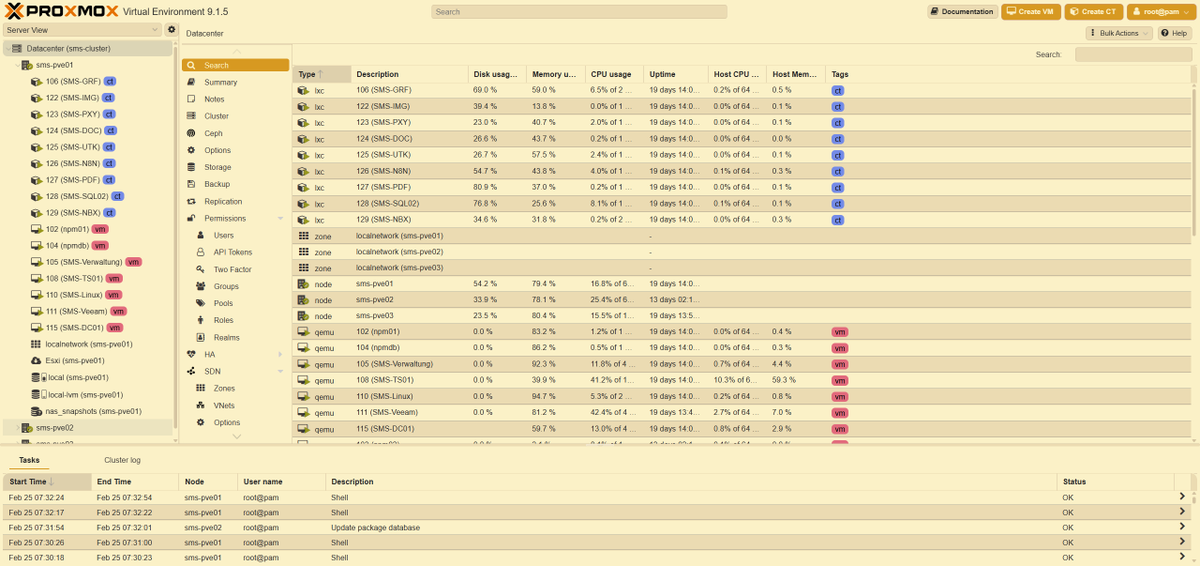Select 128 (SMS-SQL02) in server tree

tap(78, 196)
